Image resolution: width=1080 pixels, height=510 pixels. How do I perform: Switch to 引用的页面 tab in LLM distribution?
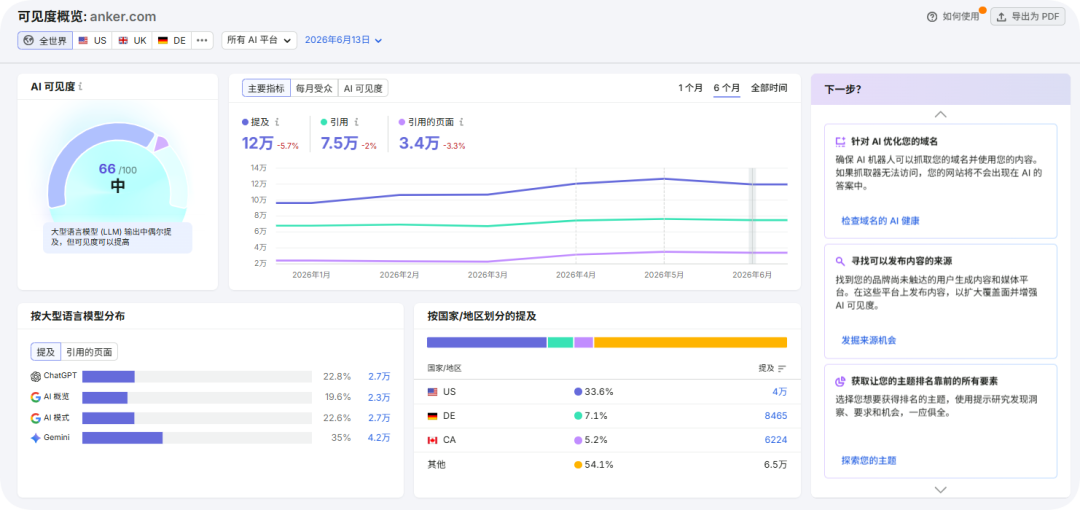click(89, 351)
